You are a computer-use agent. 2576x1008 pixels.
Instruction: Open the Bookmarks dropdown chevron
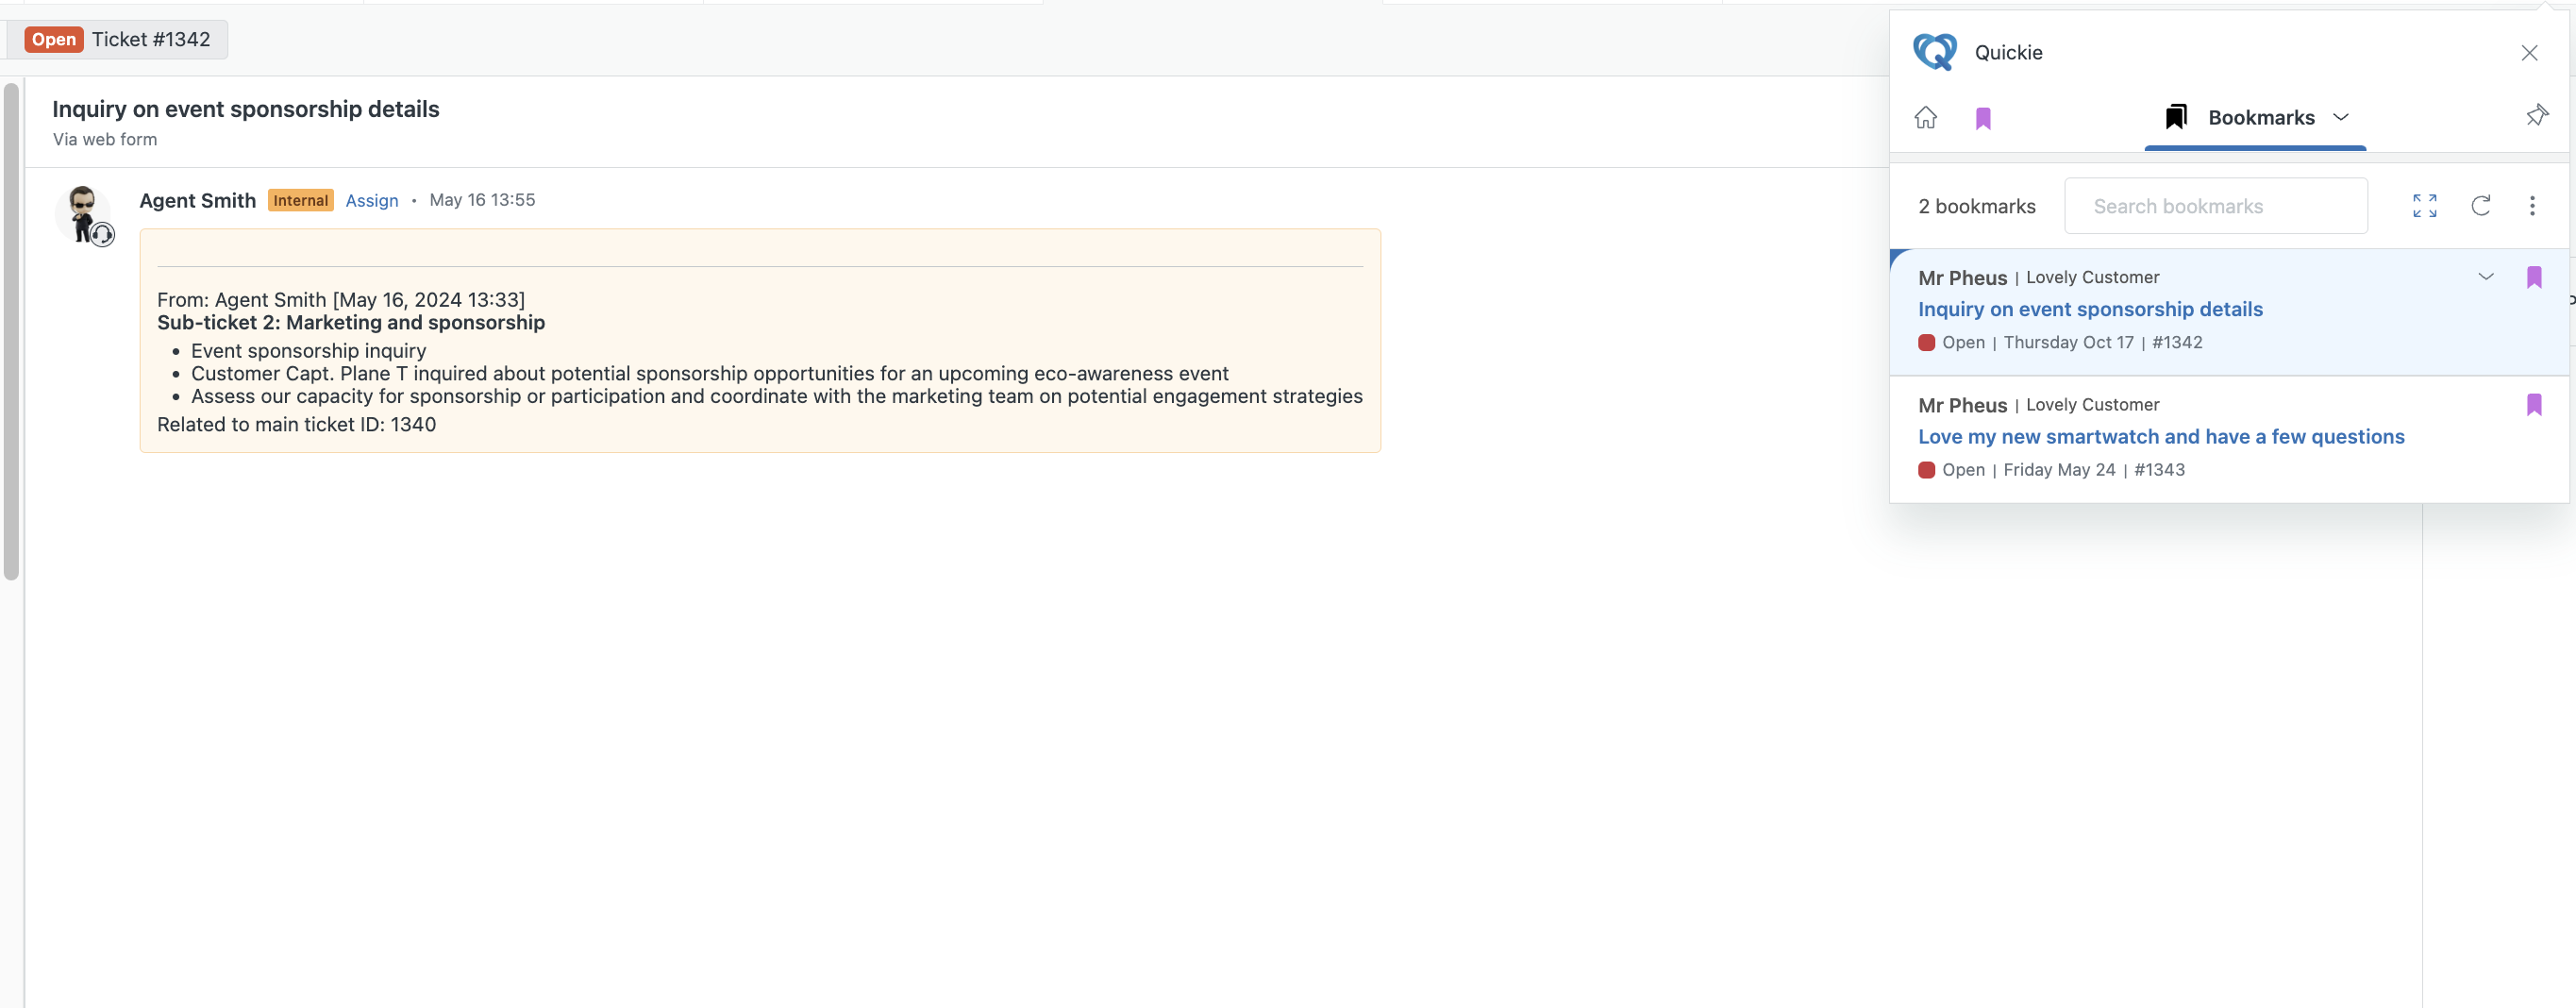coord(2341,117)
